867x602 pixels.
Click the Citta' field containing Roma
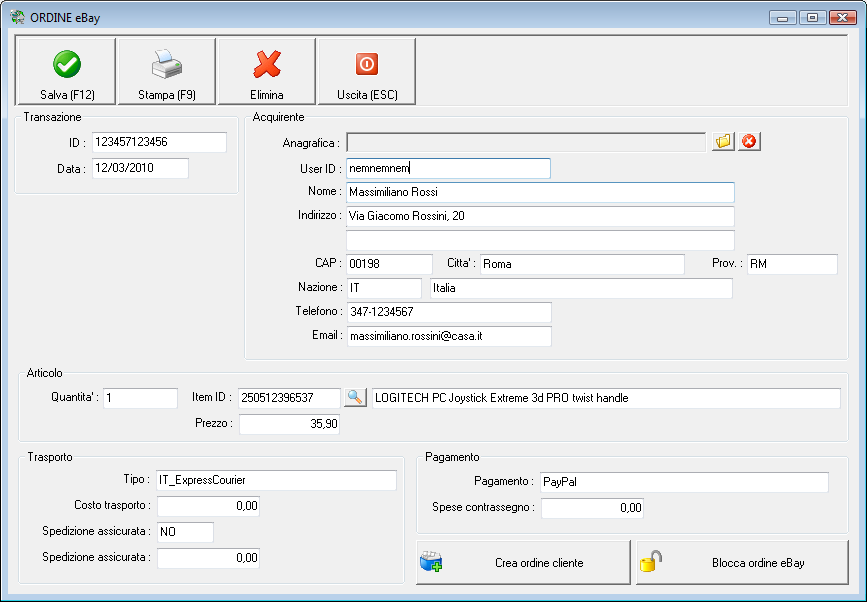click(x=582, y=264)
